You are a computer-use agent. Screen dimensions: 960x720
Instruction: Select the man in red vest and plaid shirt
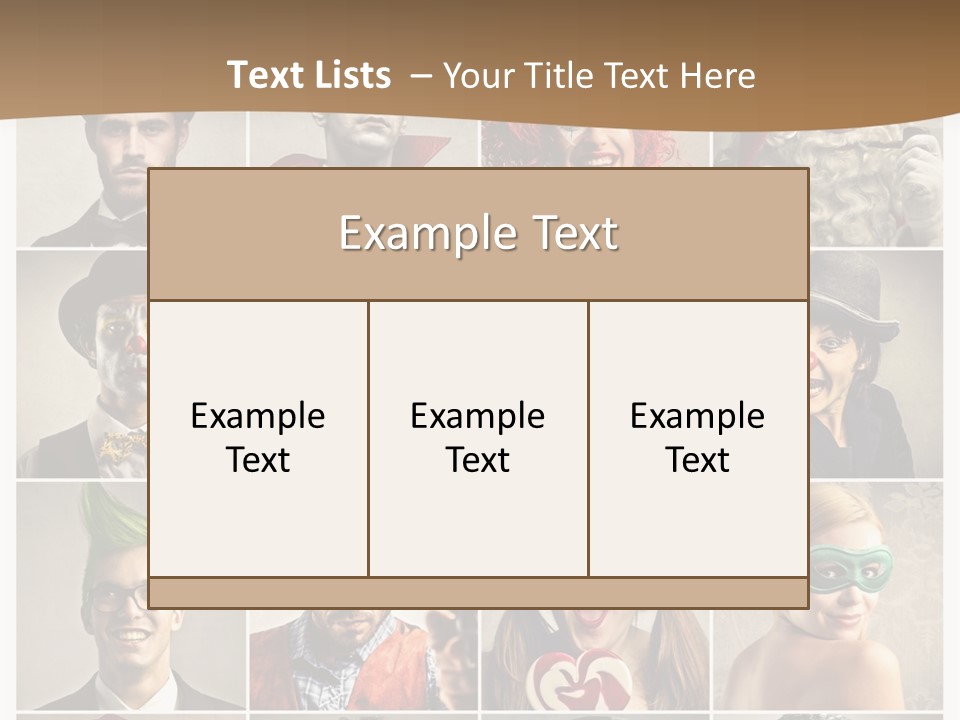[364, 660]
